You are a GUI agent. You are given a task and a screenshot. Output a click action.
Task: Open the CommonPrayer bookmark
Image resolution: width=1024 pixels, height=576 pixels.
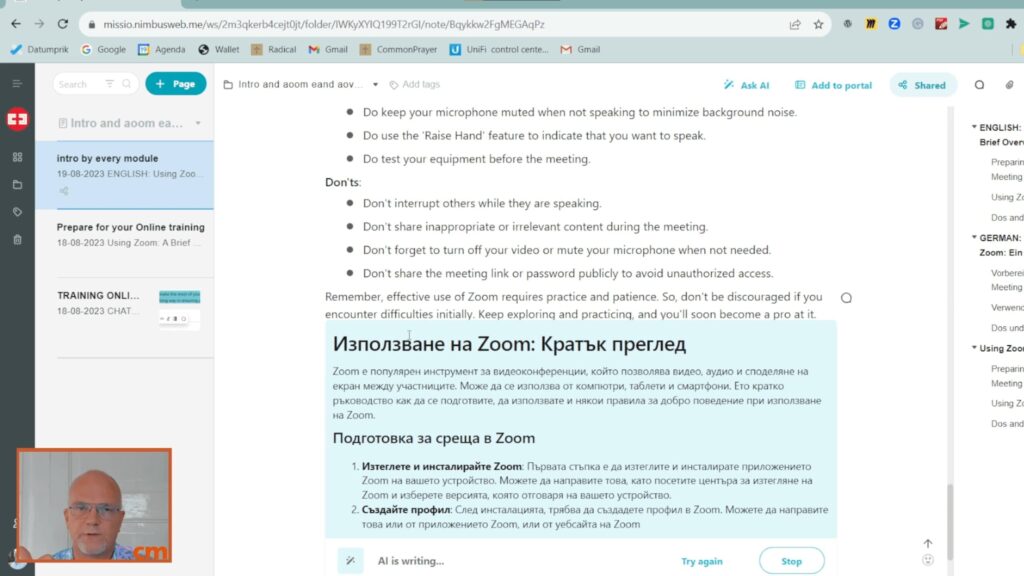click(x=398, y=49)
